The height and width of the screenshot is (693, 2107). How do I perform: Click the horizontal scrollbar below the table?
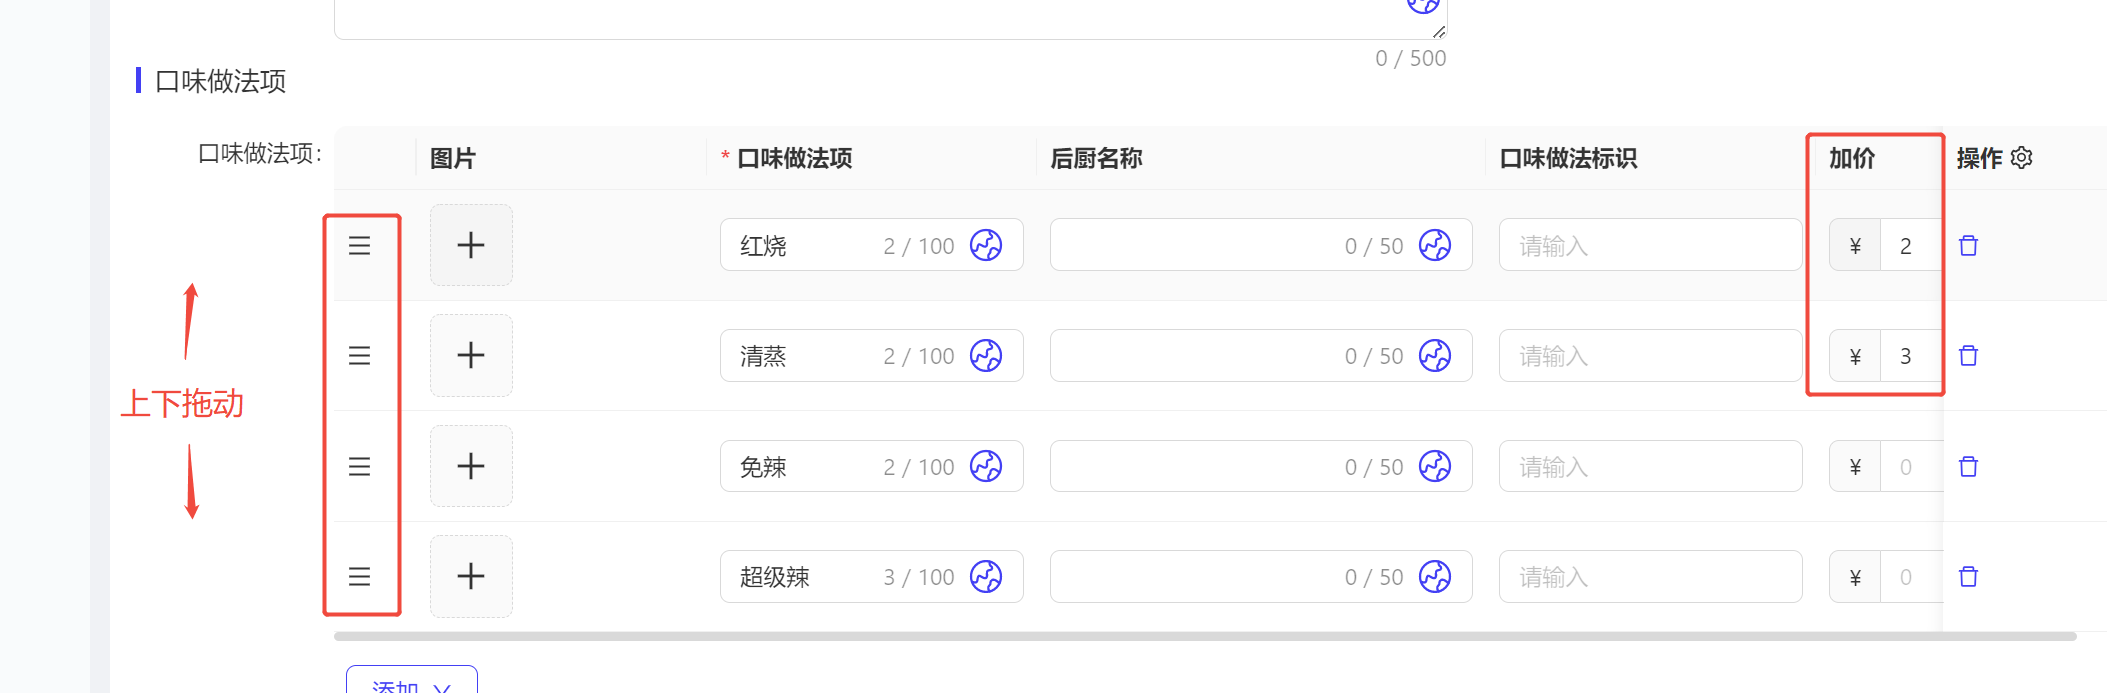(x=1205, y=636)
